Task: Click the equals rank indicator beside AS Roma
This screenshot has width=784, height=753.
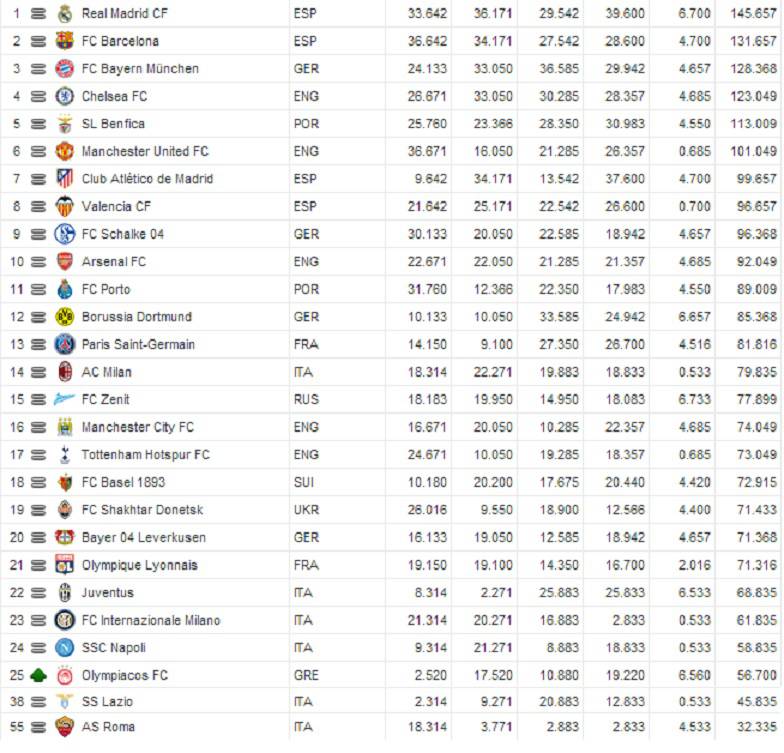Action: pyautogui.click(x=38, y=727)
